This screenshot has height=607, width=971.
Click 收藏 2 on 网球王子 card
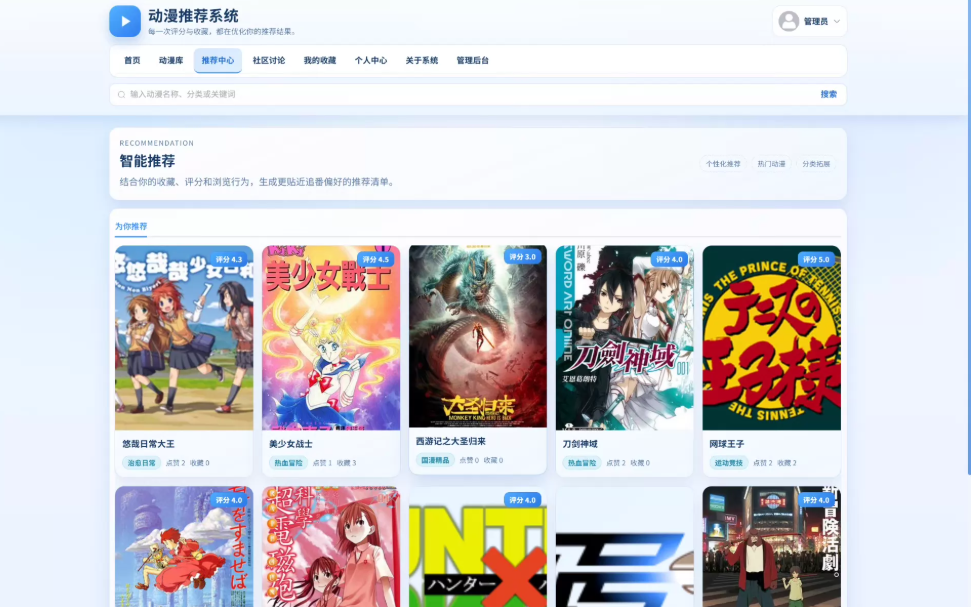[x=787, y=463]
